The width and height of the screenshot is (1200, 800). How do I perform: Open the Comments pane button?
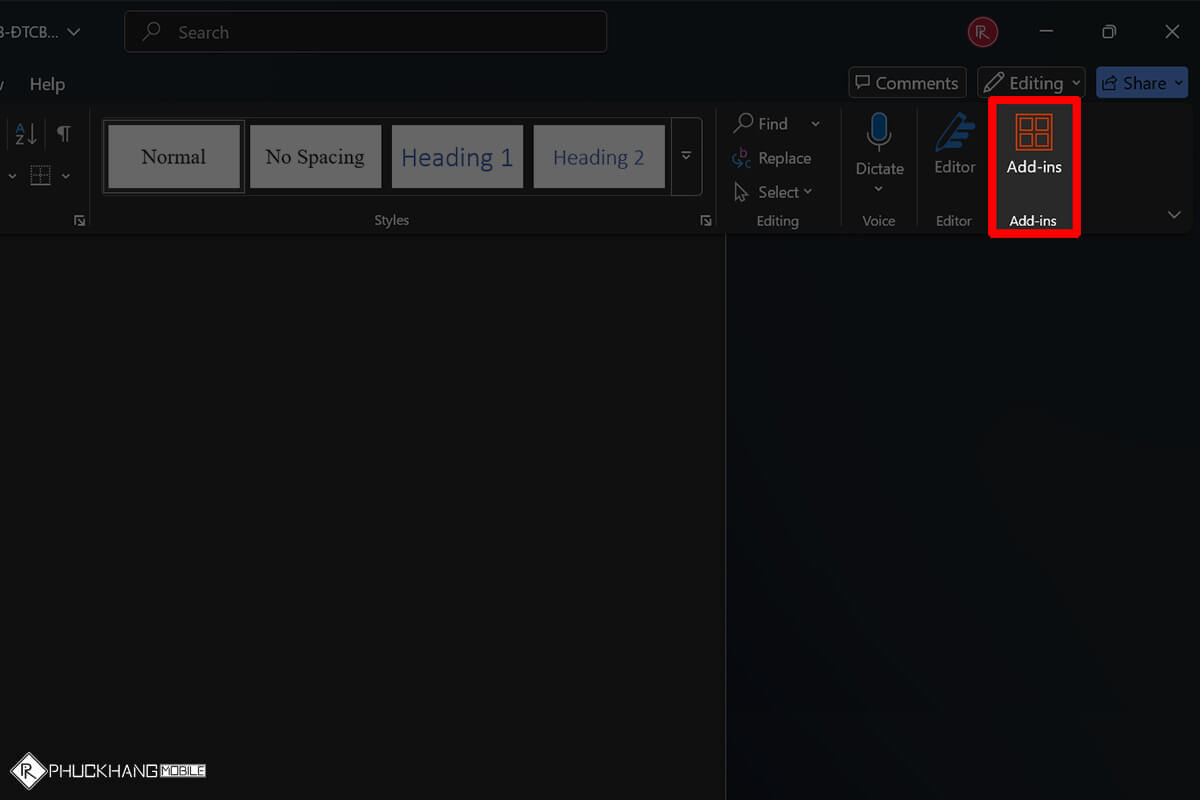[907, 83]
